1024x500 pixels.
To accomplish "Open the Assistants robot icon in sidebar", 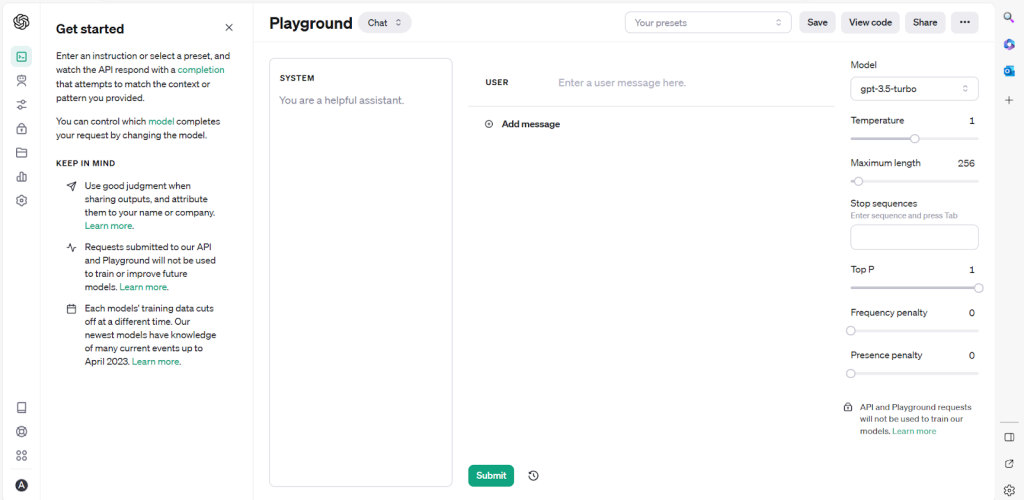I will pos(21,81).
